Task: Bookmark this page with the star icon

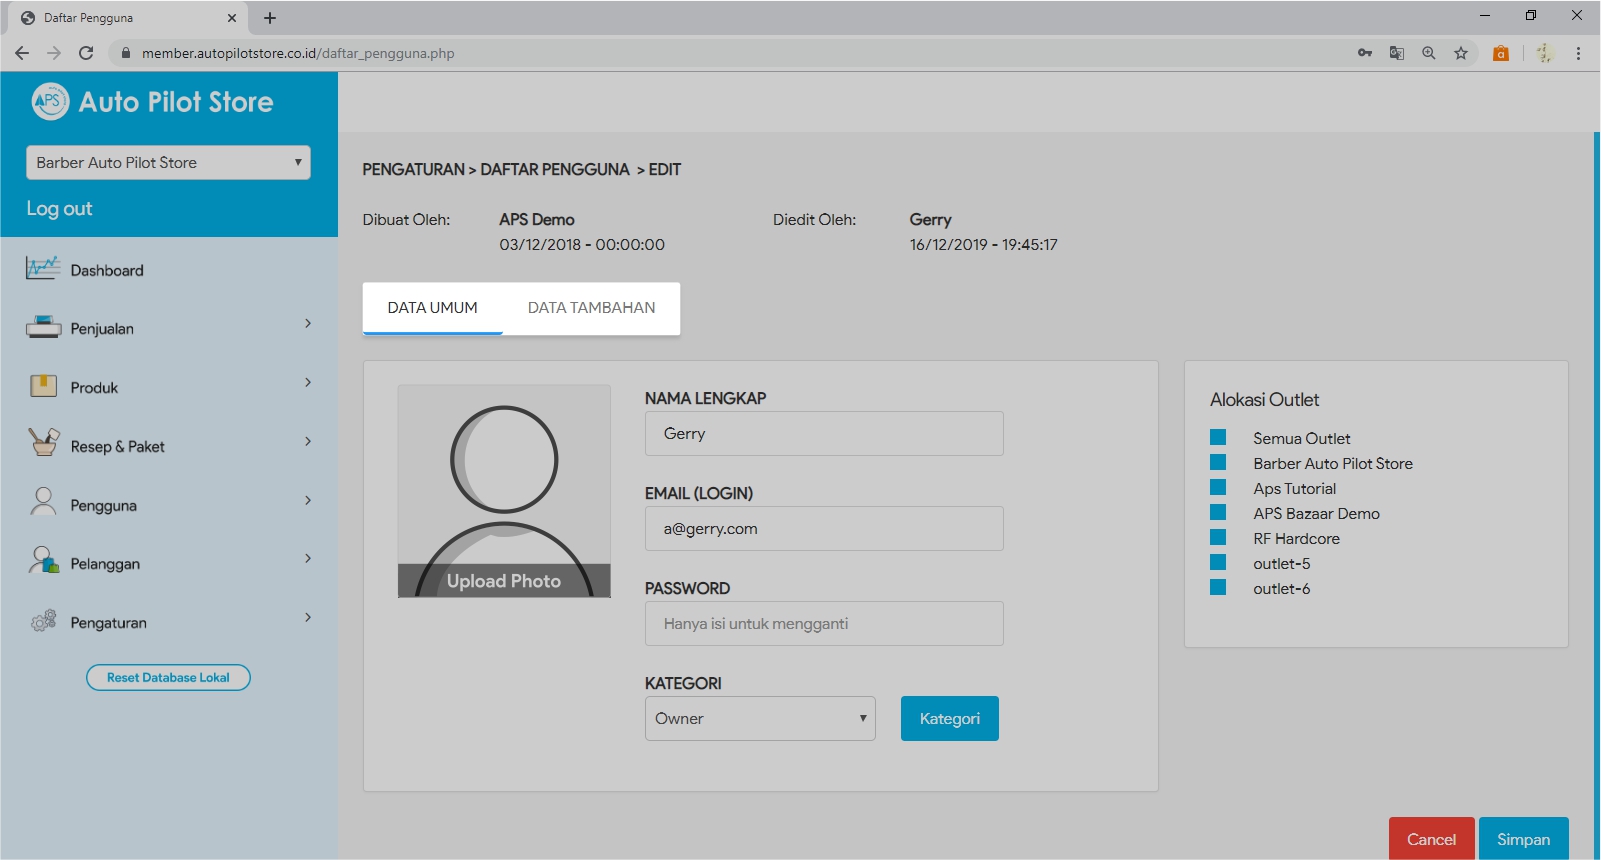Action: 1460,53
